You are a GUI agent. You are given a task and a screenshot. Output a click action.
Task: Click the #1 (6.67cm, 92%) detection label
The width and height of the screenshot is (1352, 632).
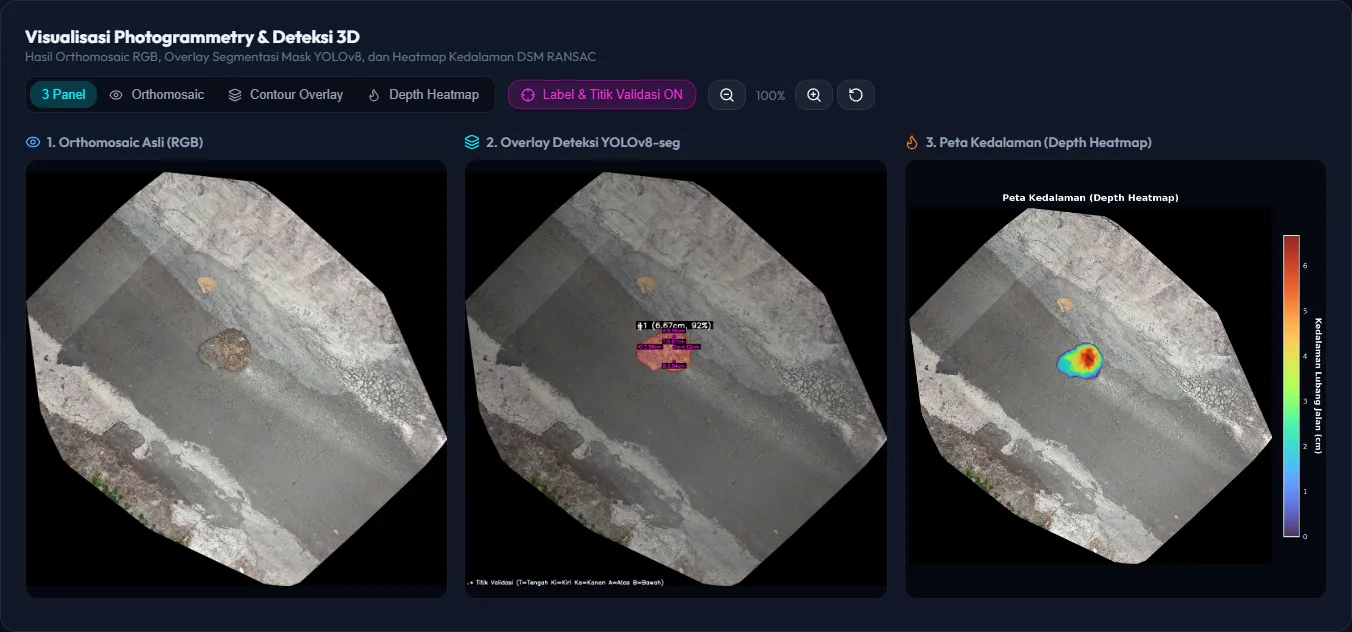pyautogui.click(x=675, y=325)
